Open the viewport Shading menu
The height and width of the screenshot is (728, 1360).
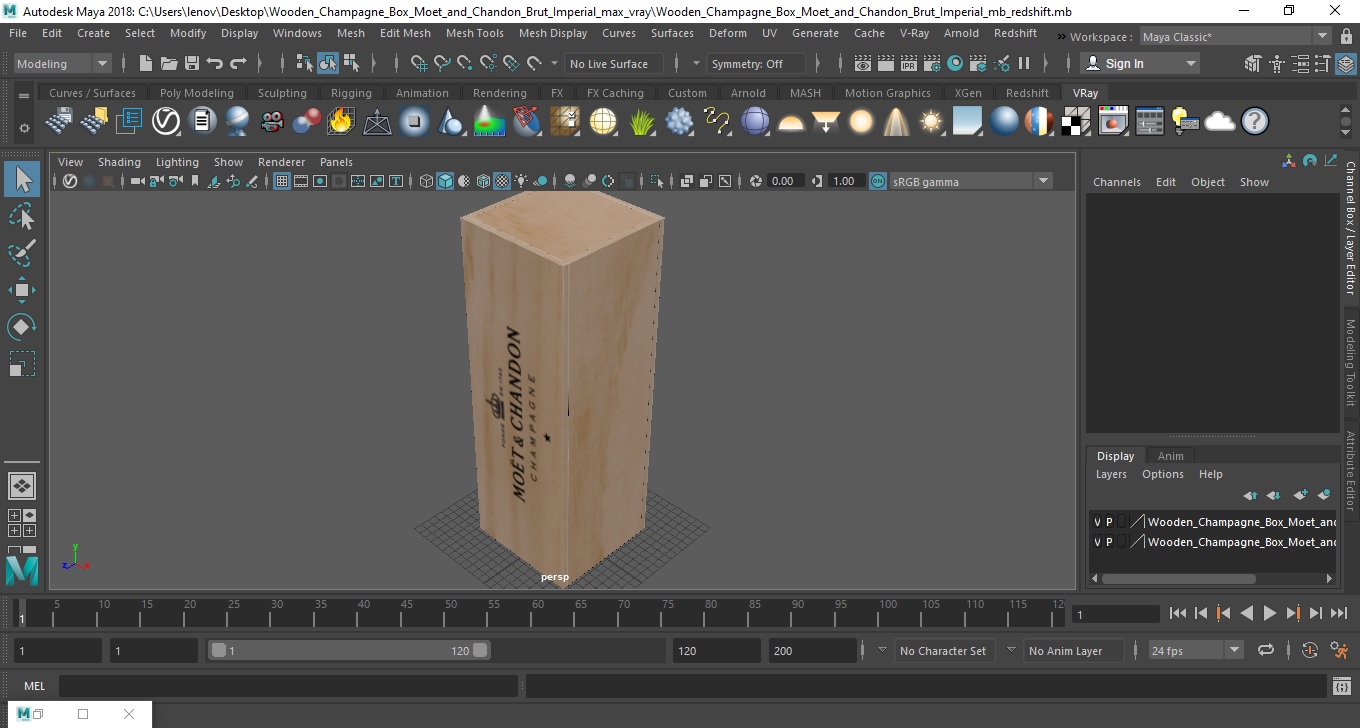point(119,162)
